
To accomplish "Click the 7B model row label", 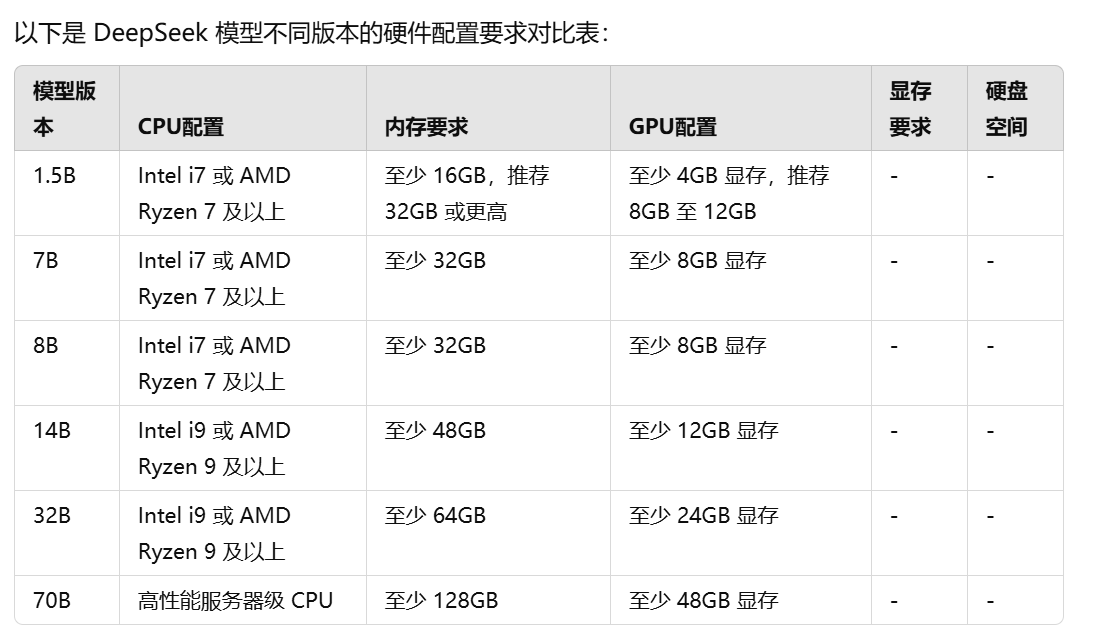I will coord(67,278).
